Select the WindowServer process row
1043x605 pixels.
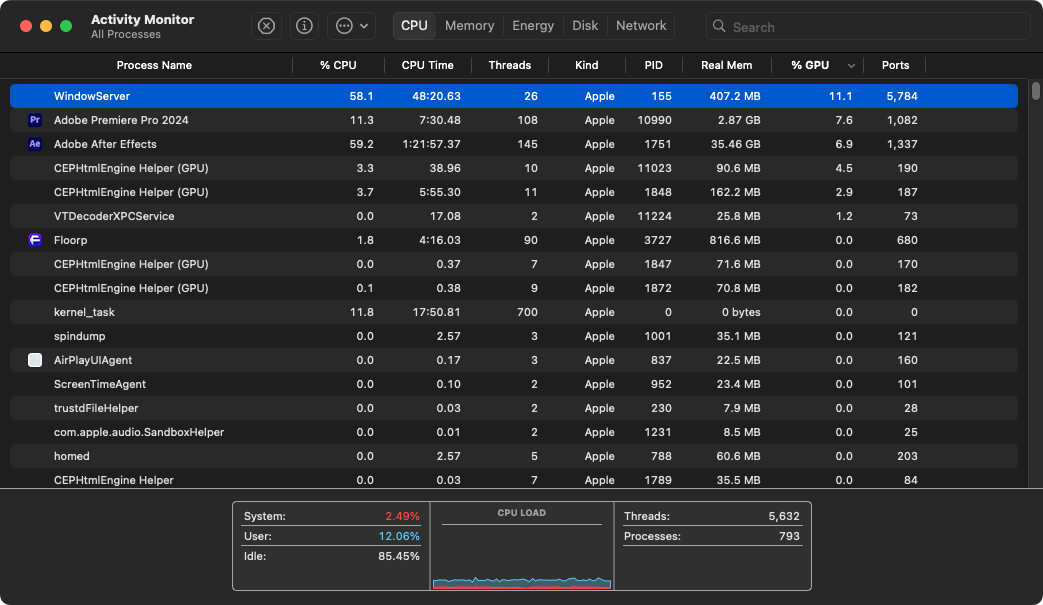click(x=514, y=96)
